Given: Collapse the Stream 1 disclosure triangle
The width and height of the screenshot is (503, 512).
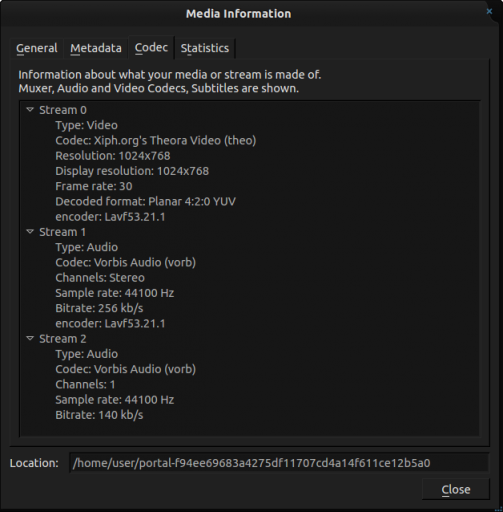Looking at the screenshot, I should tap(30, 232).
